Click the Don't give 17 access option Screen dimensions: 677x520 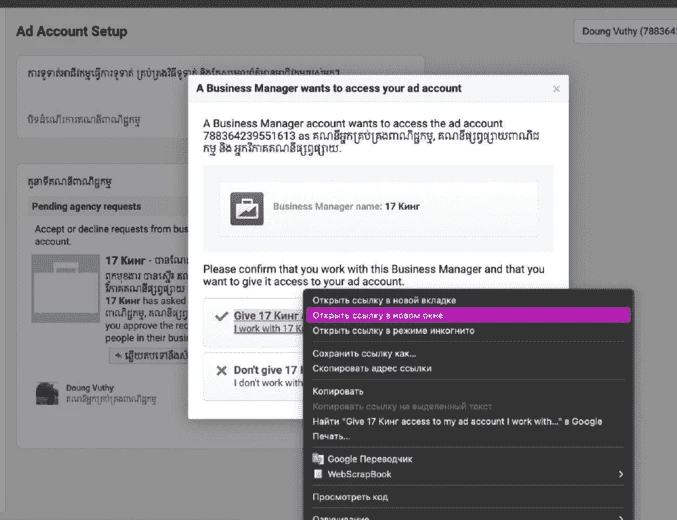click(x=253, y=377)
